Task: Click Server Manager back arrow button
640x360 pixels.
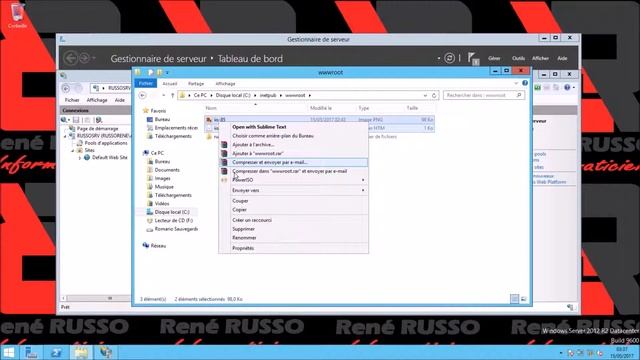Action: point(71,58)
